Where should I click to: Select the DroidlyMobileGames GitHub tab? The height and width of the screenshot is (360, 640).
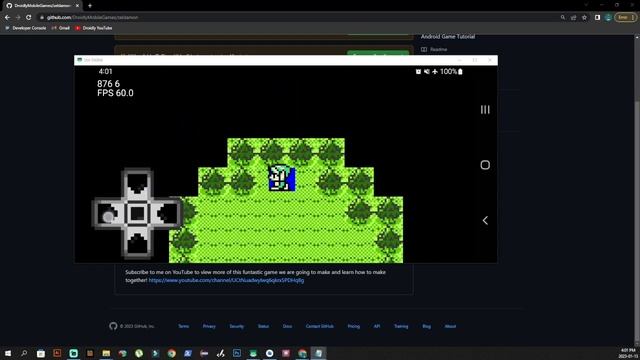tap(42, 6)
